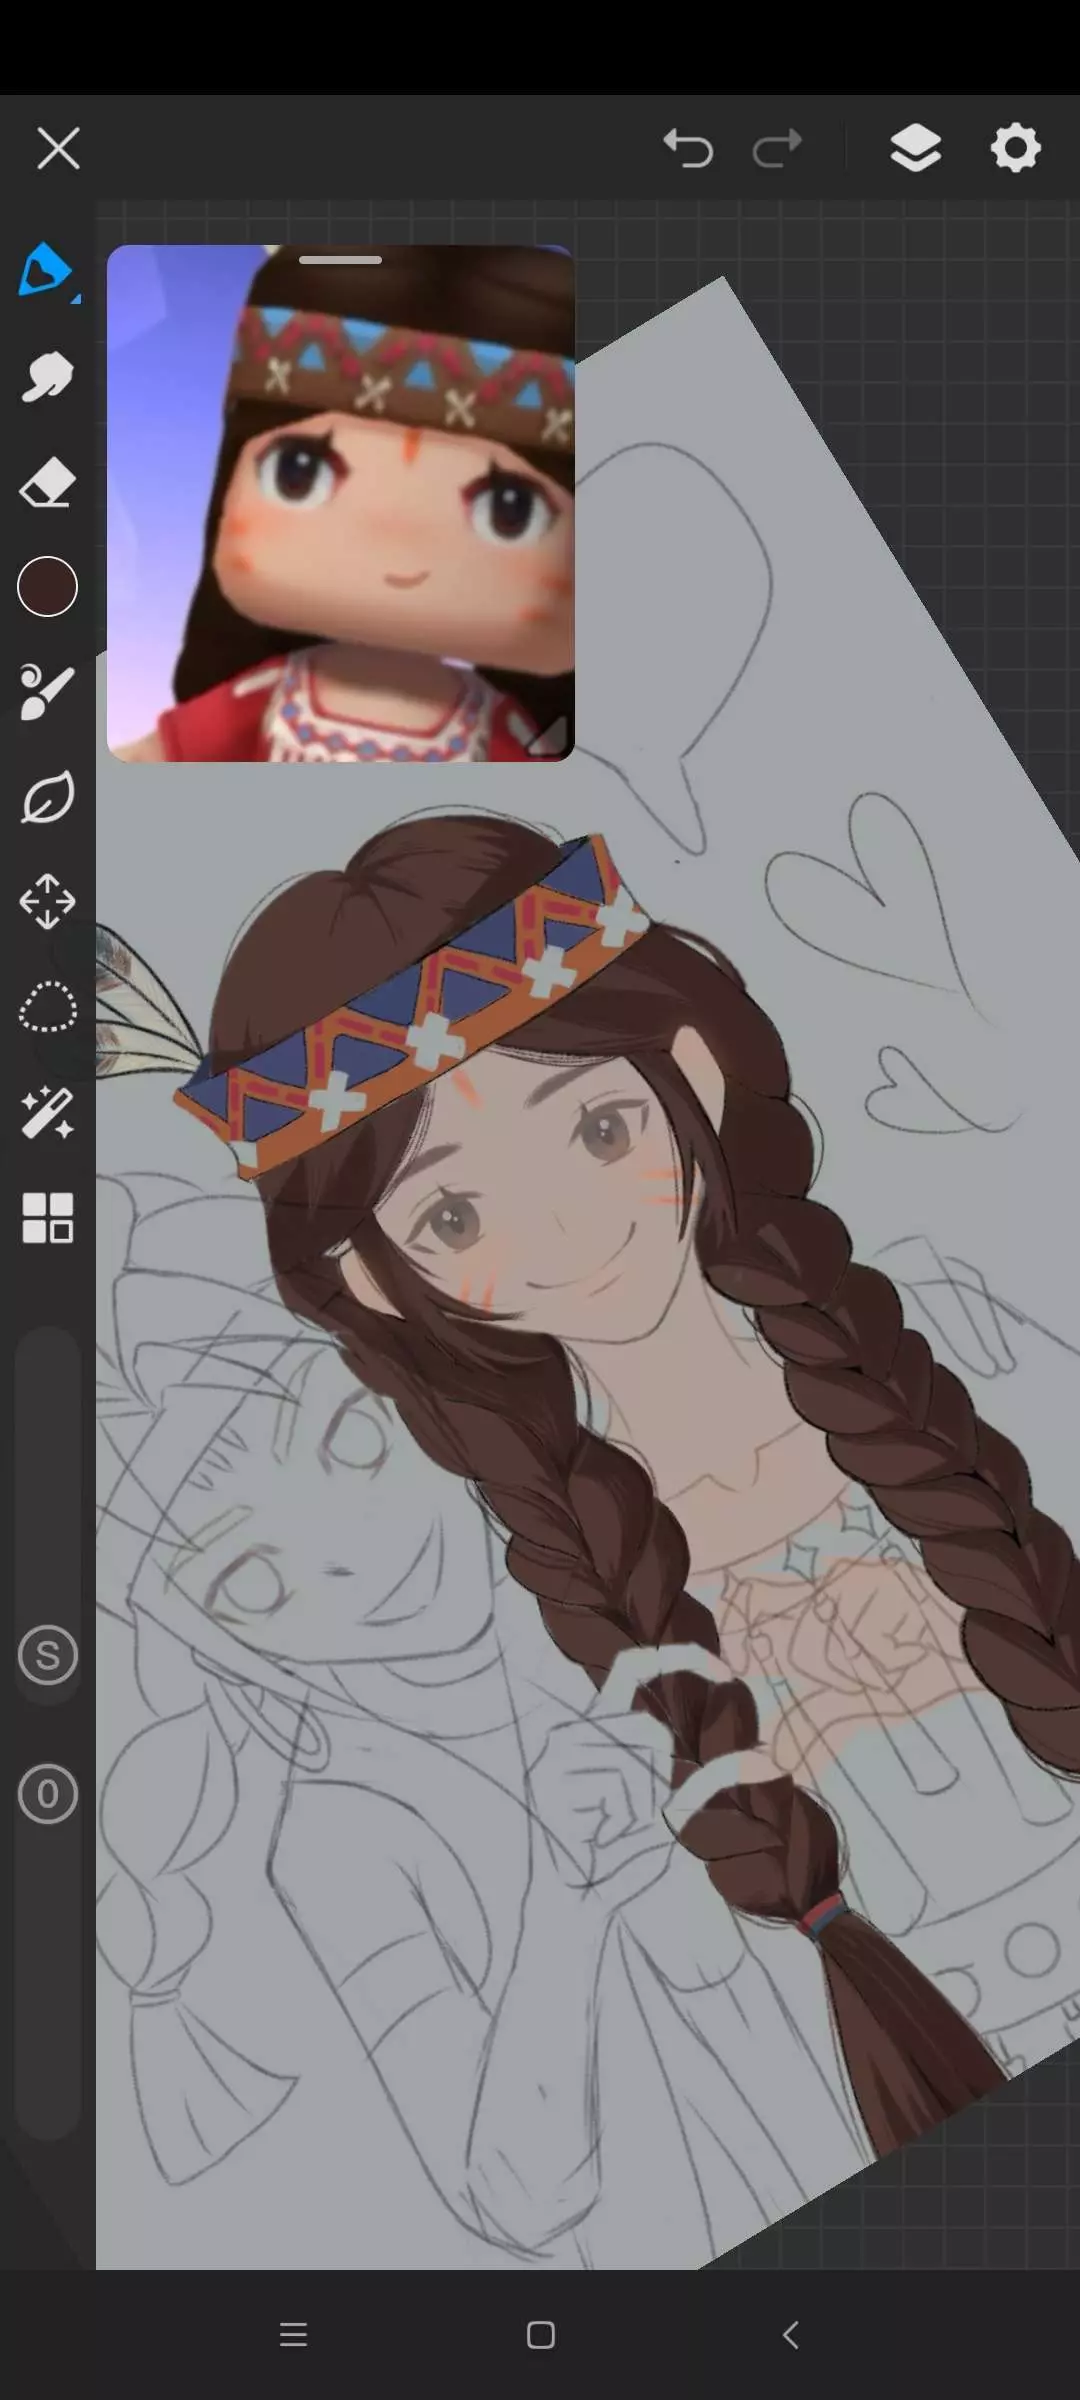This screenshot has width=1080, height=2400.
Task: Choose the dotted lasso Selection tool
Action: (x=47, y=1007)
